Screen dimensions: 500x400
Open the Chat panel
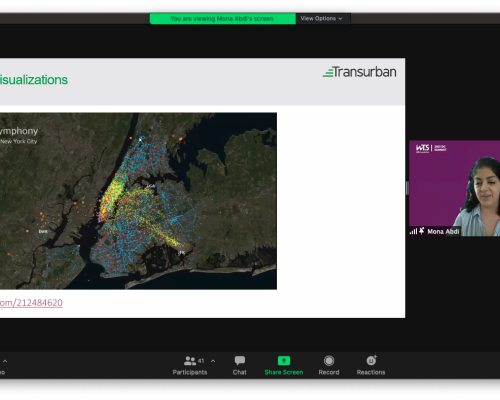(x=239, y=365)
